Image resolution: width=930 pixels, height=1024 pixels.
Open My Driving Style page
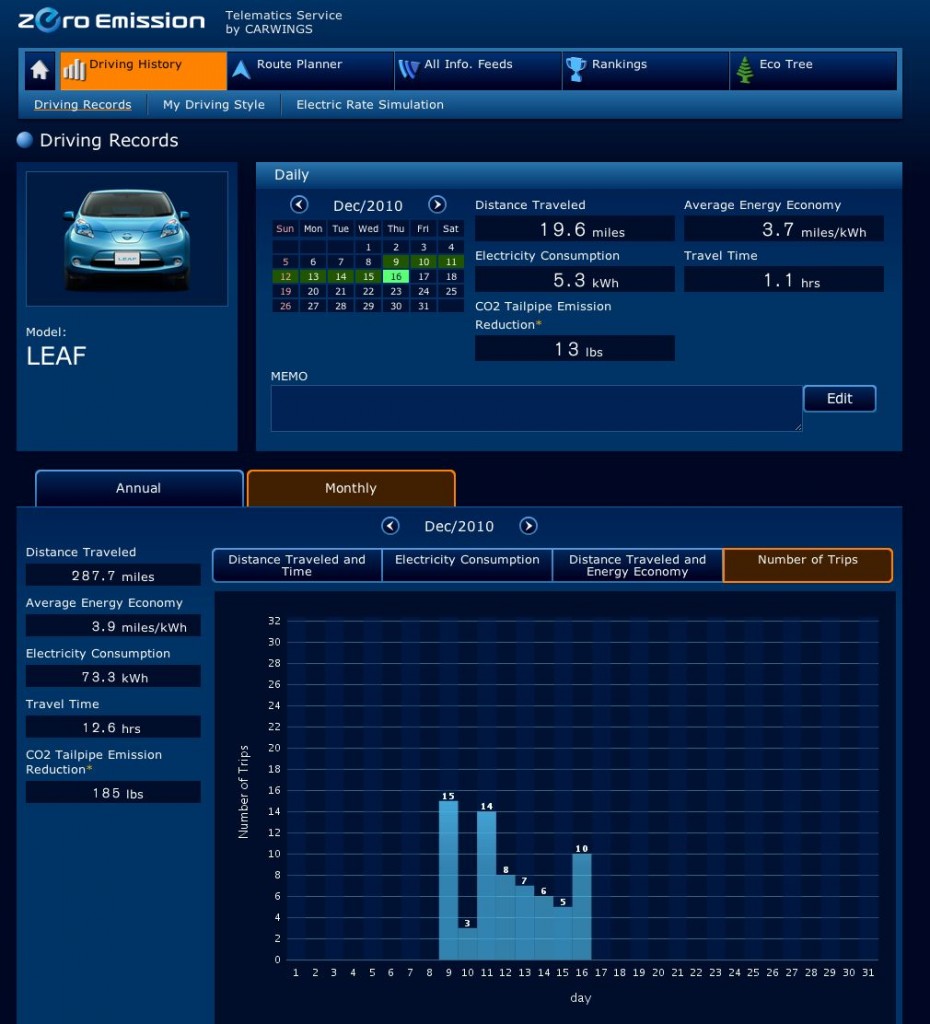(214, 104)
